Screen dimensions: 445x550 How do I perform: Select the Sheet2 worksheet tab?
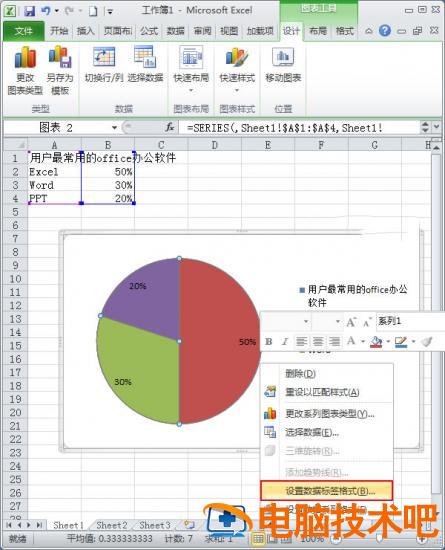coord(112,525)
